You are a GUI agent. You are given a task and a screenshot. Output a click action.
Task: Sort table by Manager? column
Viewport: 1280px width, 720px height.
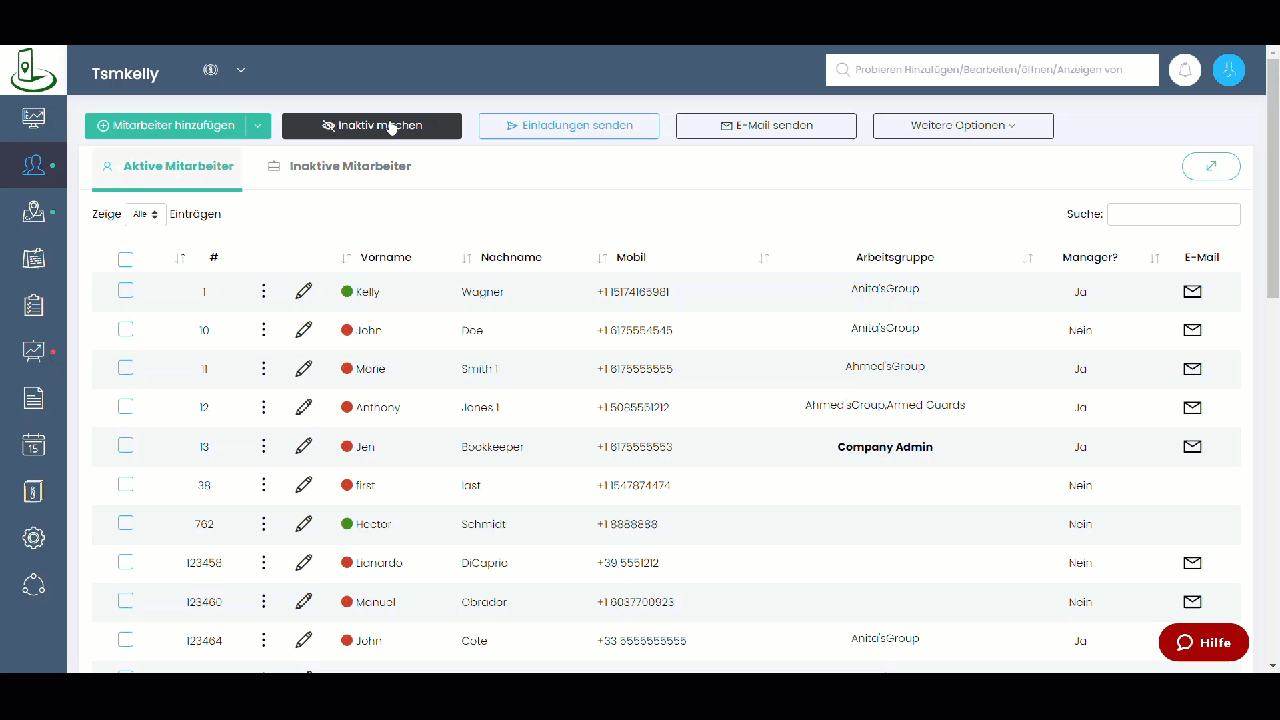click(1090, 257)
